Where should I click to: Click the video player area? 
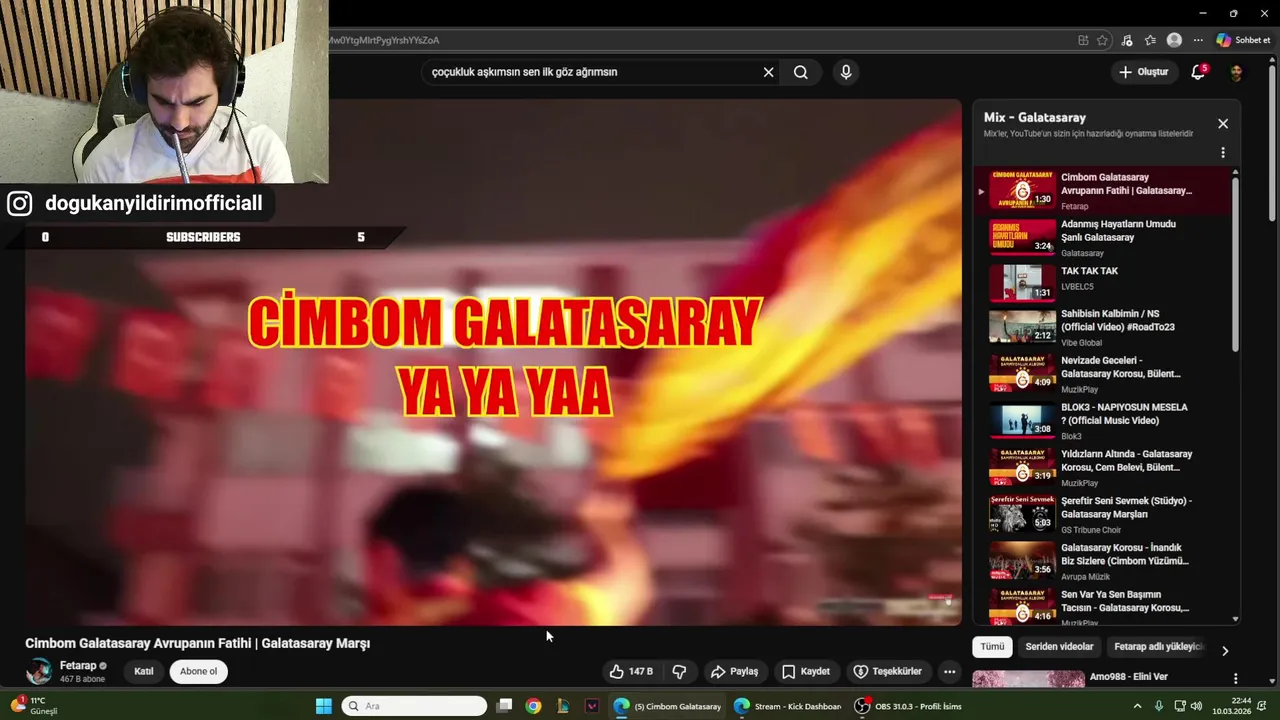tap(493, 362)
